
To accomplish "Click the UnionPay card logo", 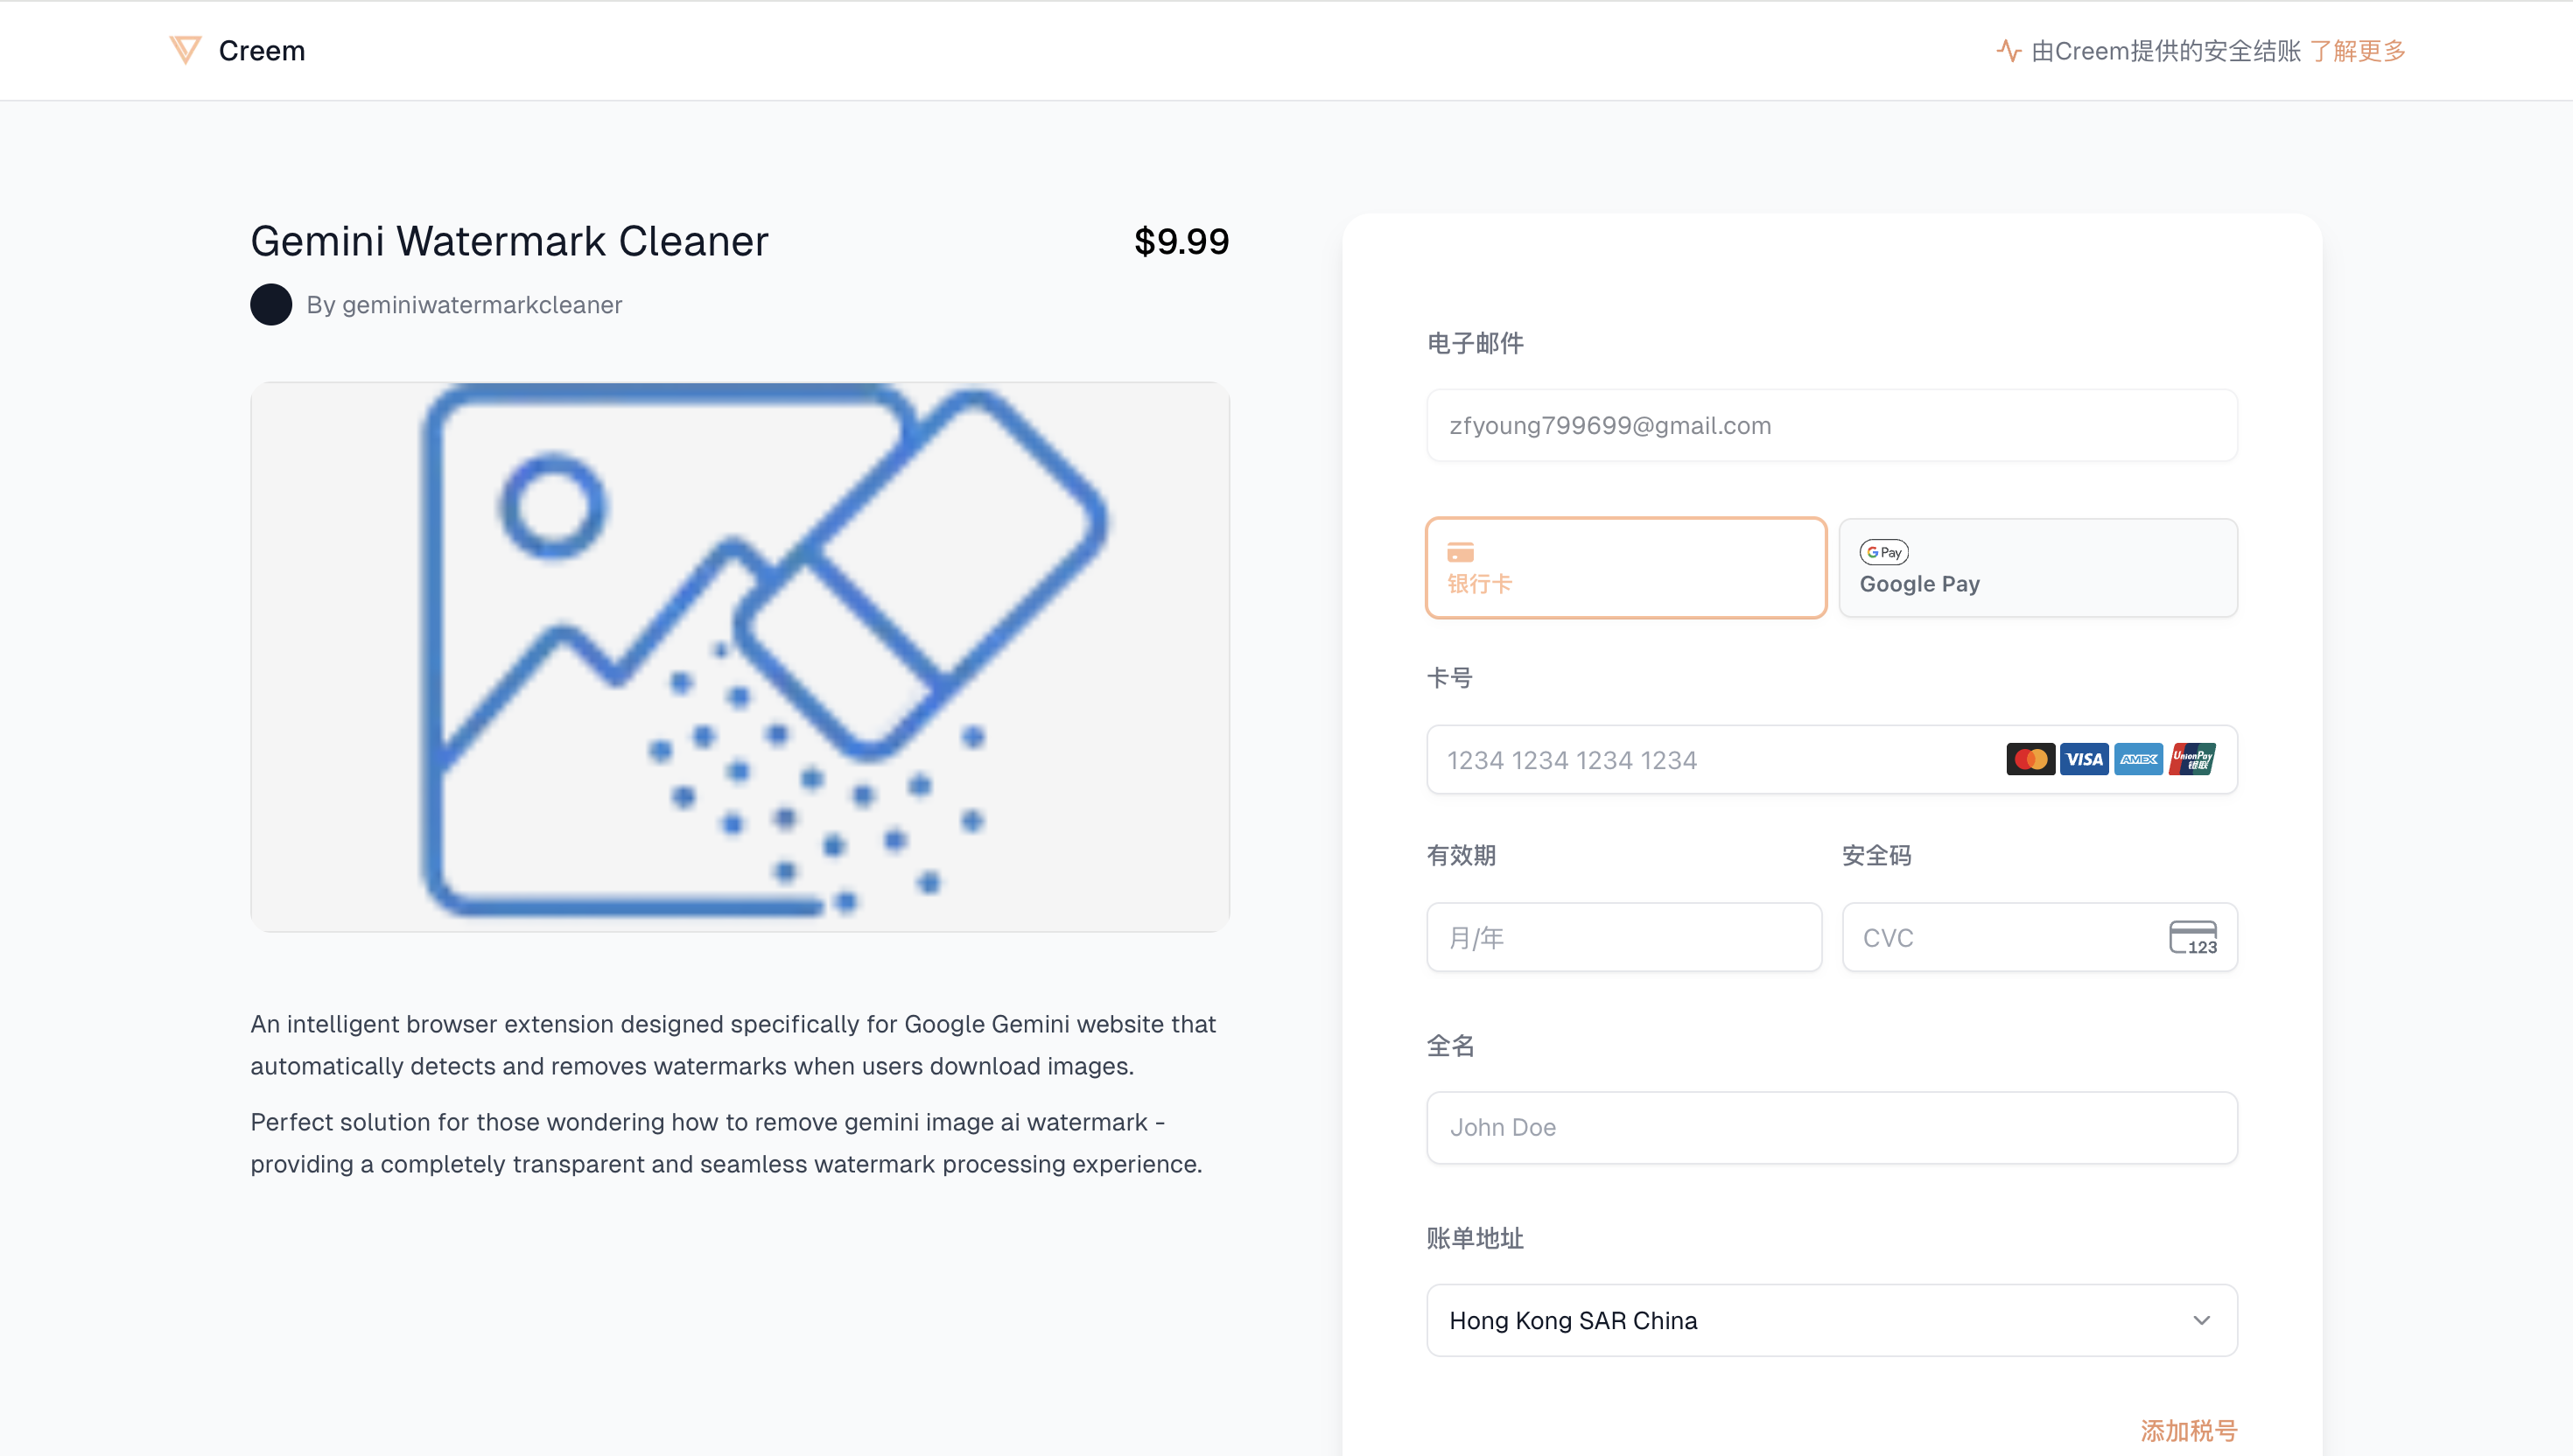I will tap(2192, 759).
